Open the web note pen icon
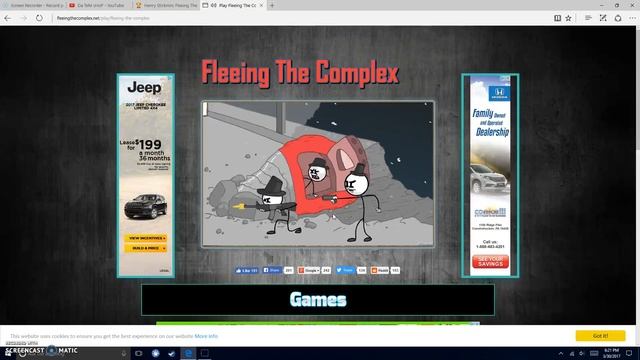The height and width of the screenshot is (360, 640). click(603, 18)
